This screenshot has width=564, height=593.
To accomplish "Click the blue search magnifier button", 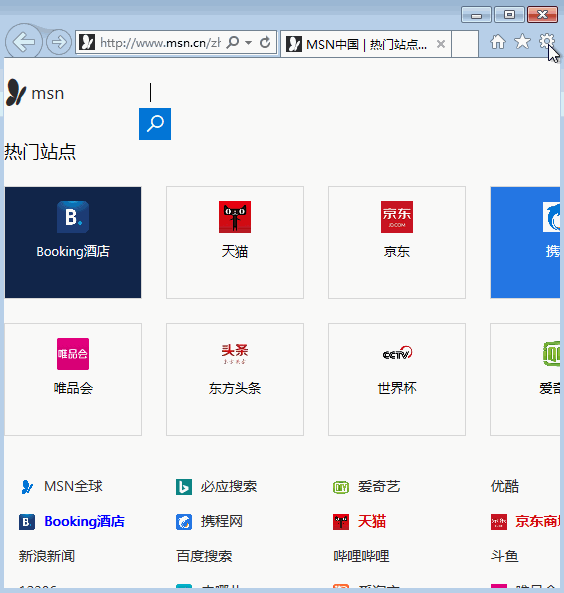I will point(155,124).
